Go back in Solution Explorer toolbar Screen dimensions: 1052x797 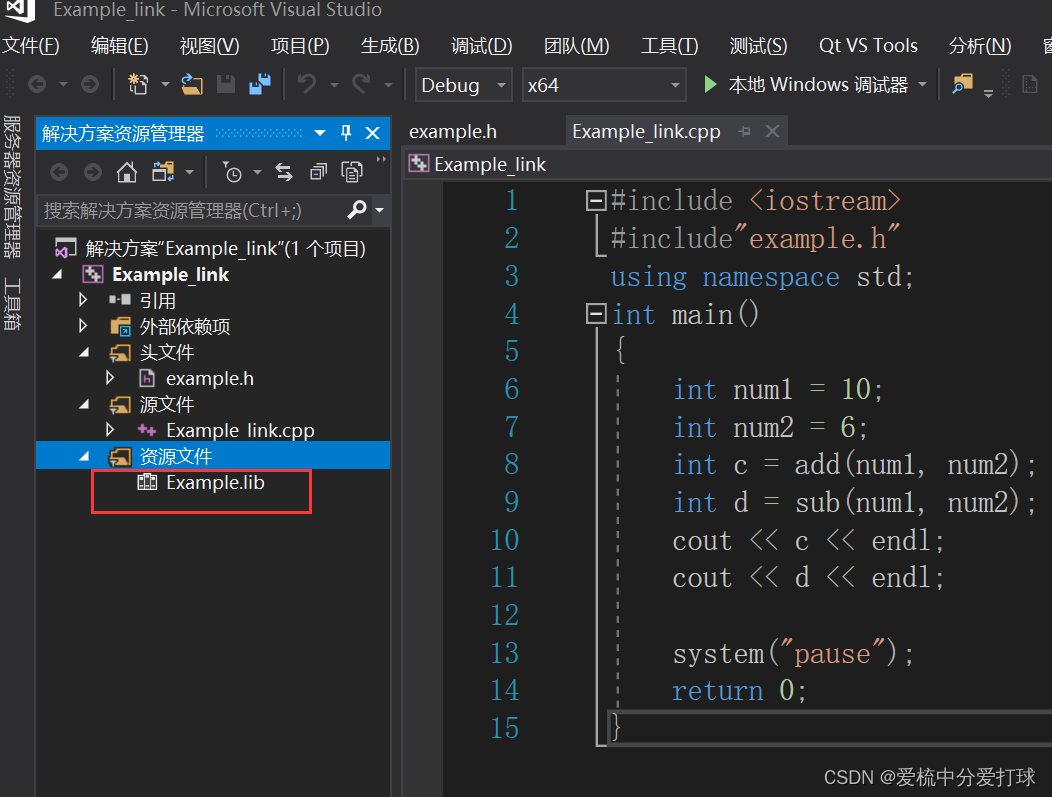pyautogui.click(x=59, y=172)
